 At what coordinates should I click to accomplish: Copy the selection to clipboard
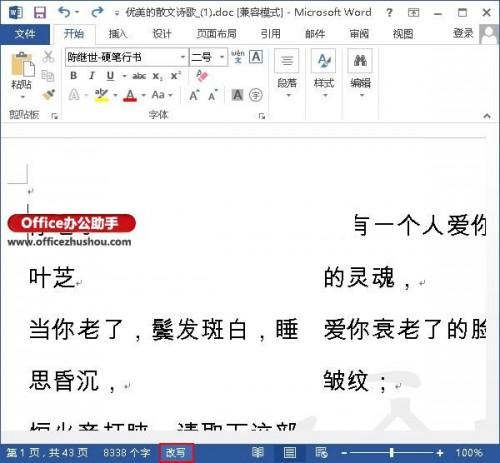[48, 76]
